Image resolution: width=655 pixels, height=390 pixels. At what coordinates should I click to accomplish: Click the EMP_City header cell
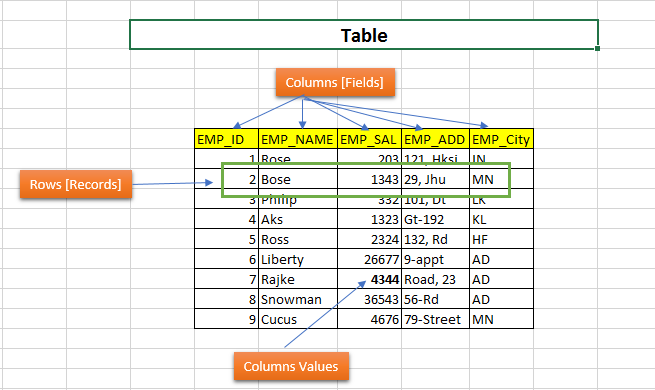[x=501, y=139]
